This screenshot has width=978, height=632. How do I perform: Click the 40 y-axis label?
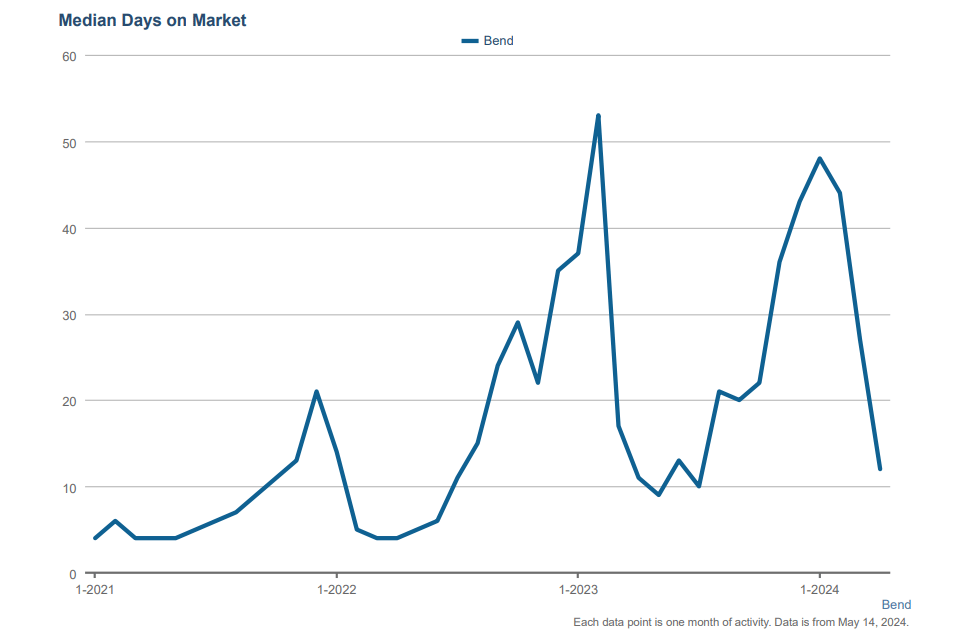click(x=70, y=229)
